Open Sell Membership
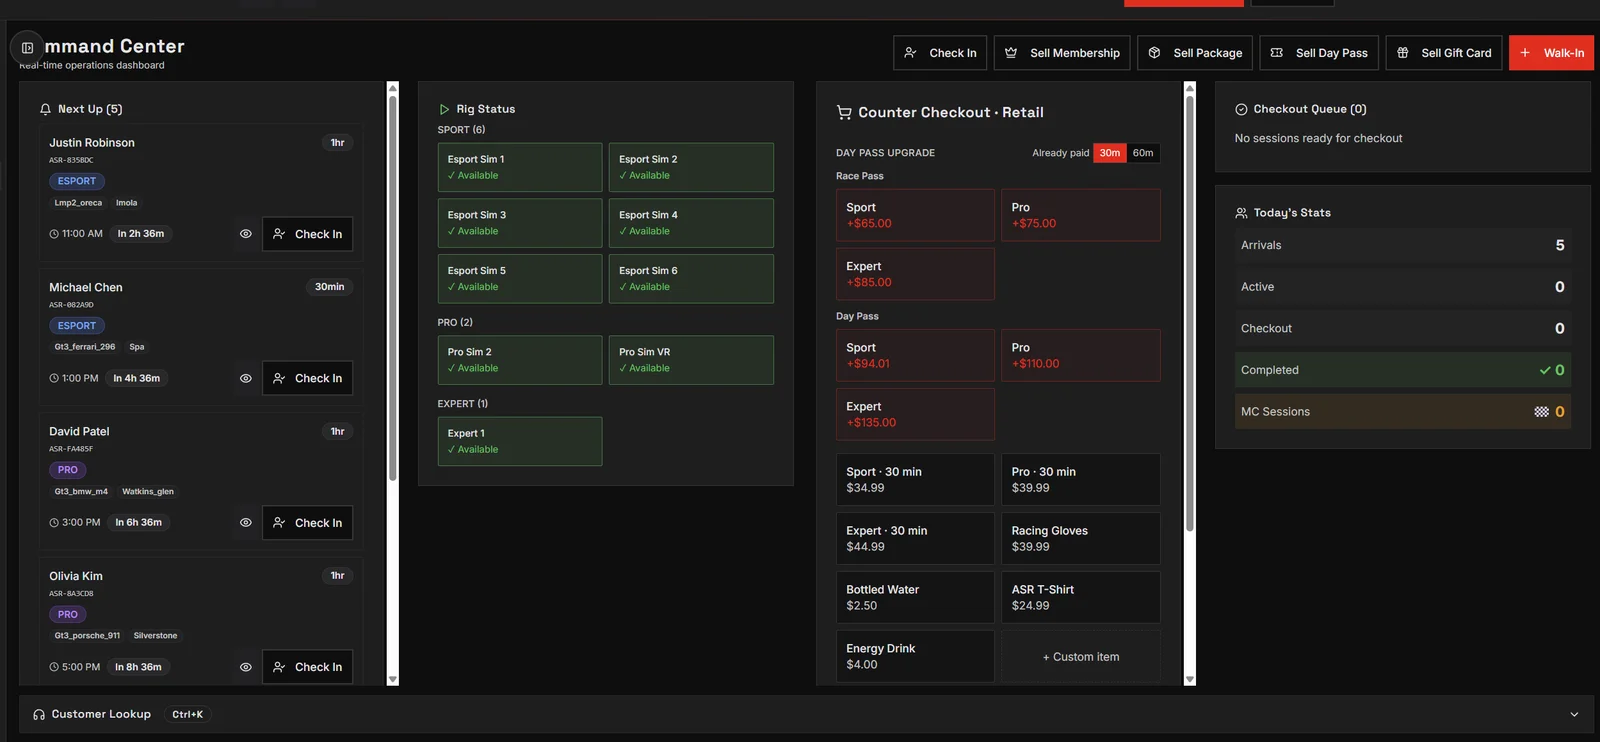This screenshot has width=1600, height=742. click(x=1062, y=53)
